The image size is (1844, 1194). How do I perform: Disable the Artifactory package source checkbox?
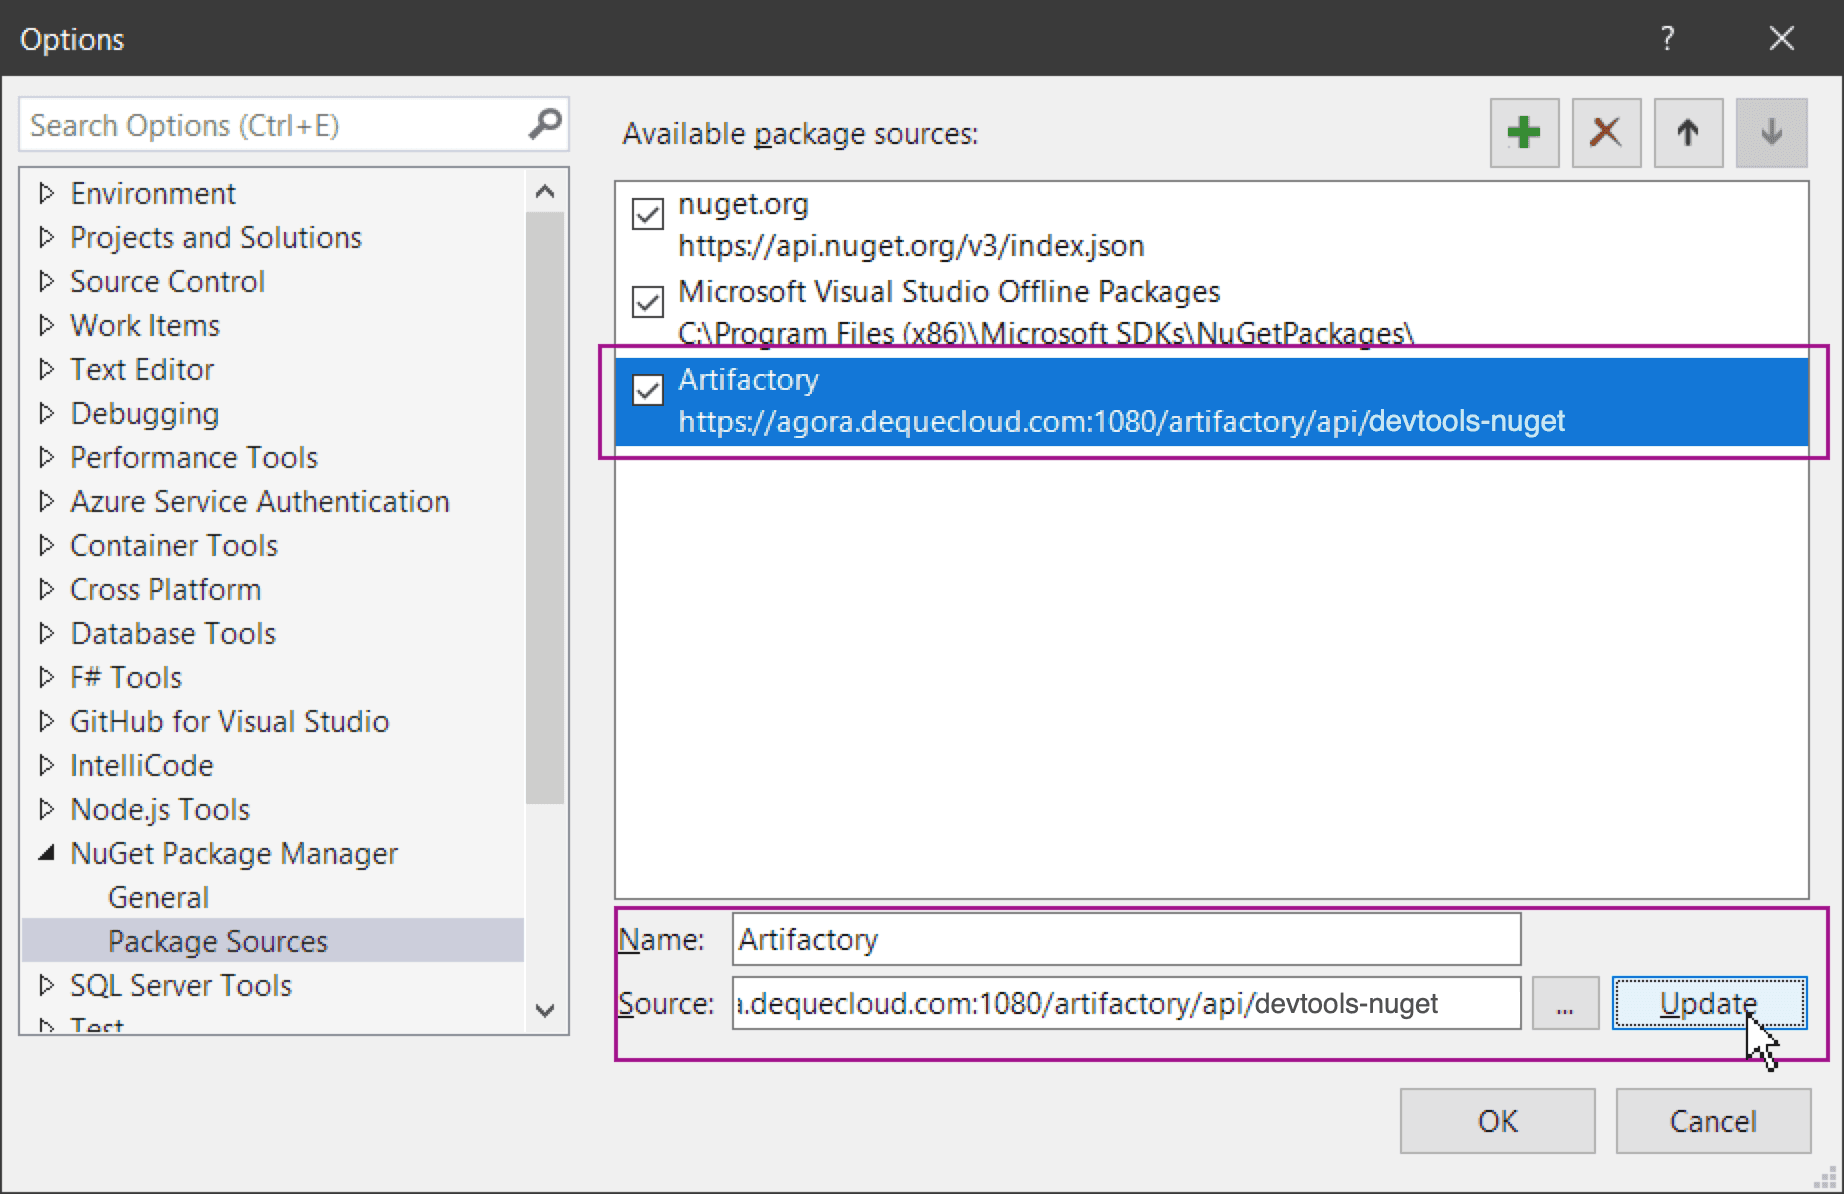[x=648, y=390]
